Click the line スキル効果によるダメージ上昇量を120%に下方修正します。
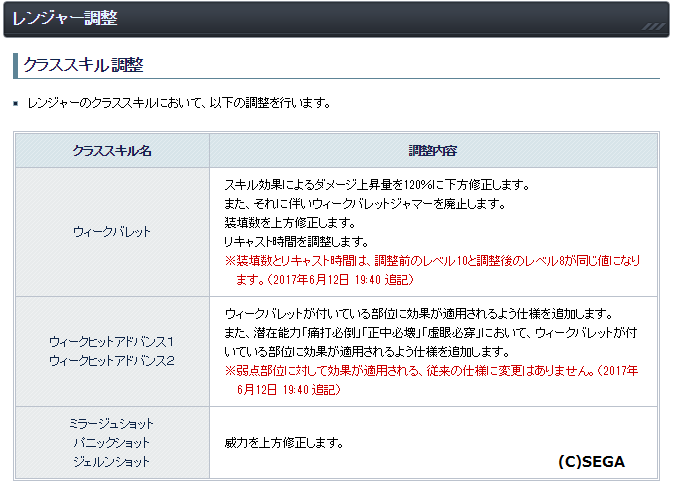 (x=377, y=185)
